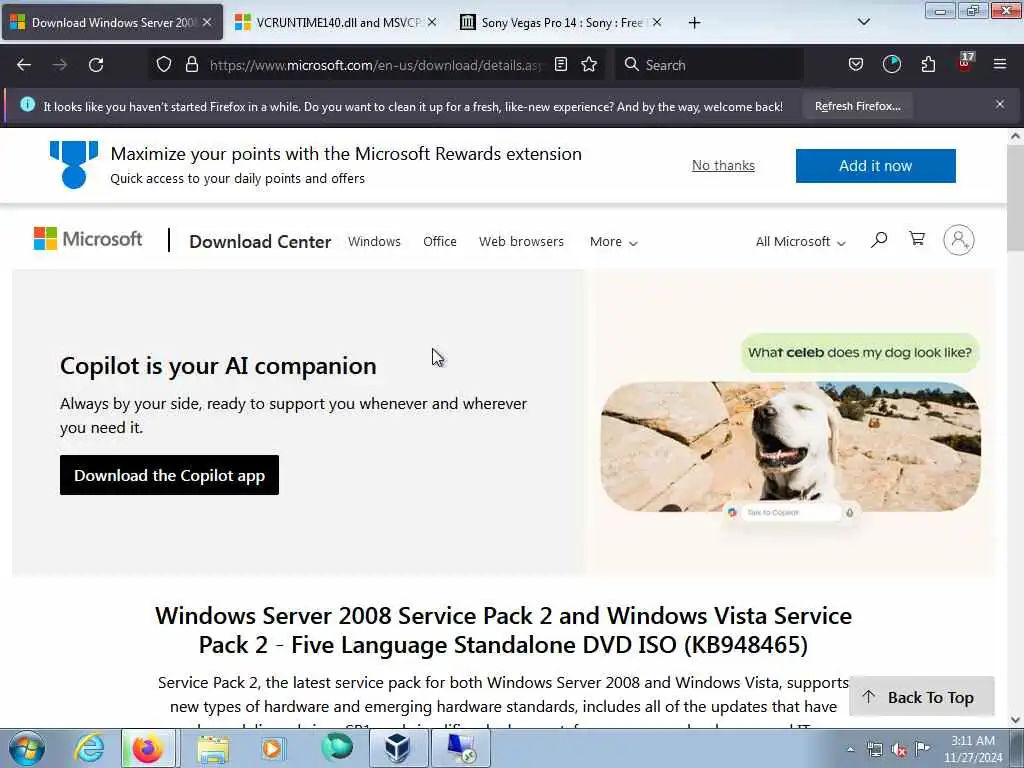Open the Download Center link
Screen dimensions: 1024x768
pos(260,242)
